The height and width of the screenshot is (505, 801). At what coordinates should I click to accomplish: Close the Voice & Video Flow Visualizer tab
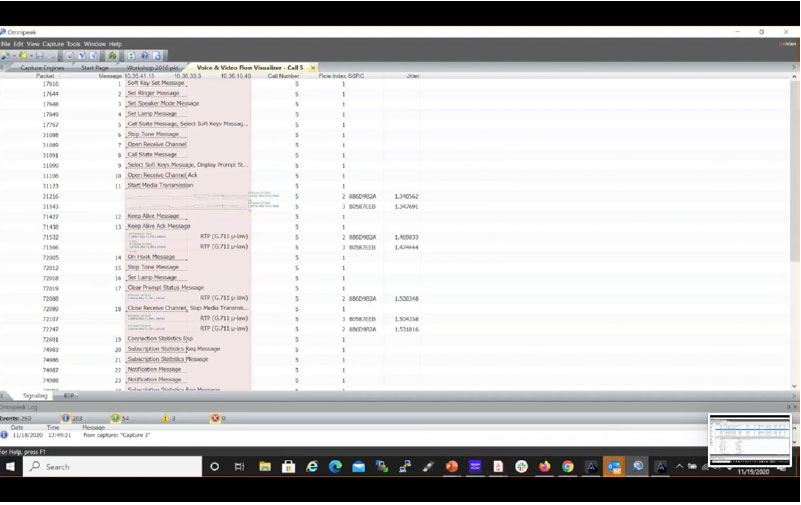tap(312, 67)
